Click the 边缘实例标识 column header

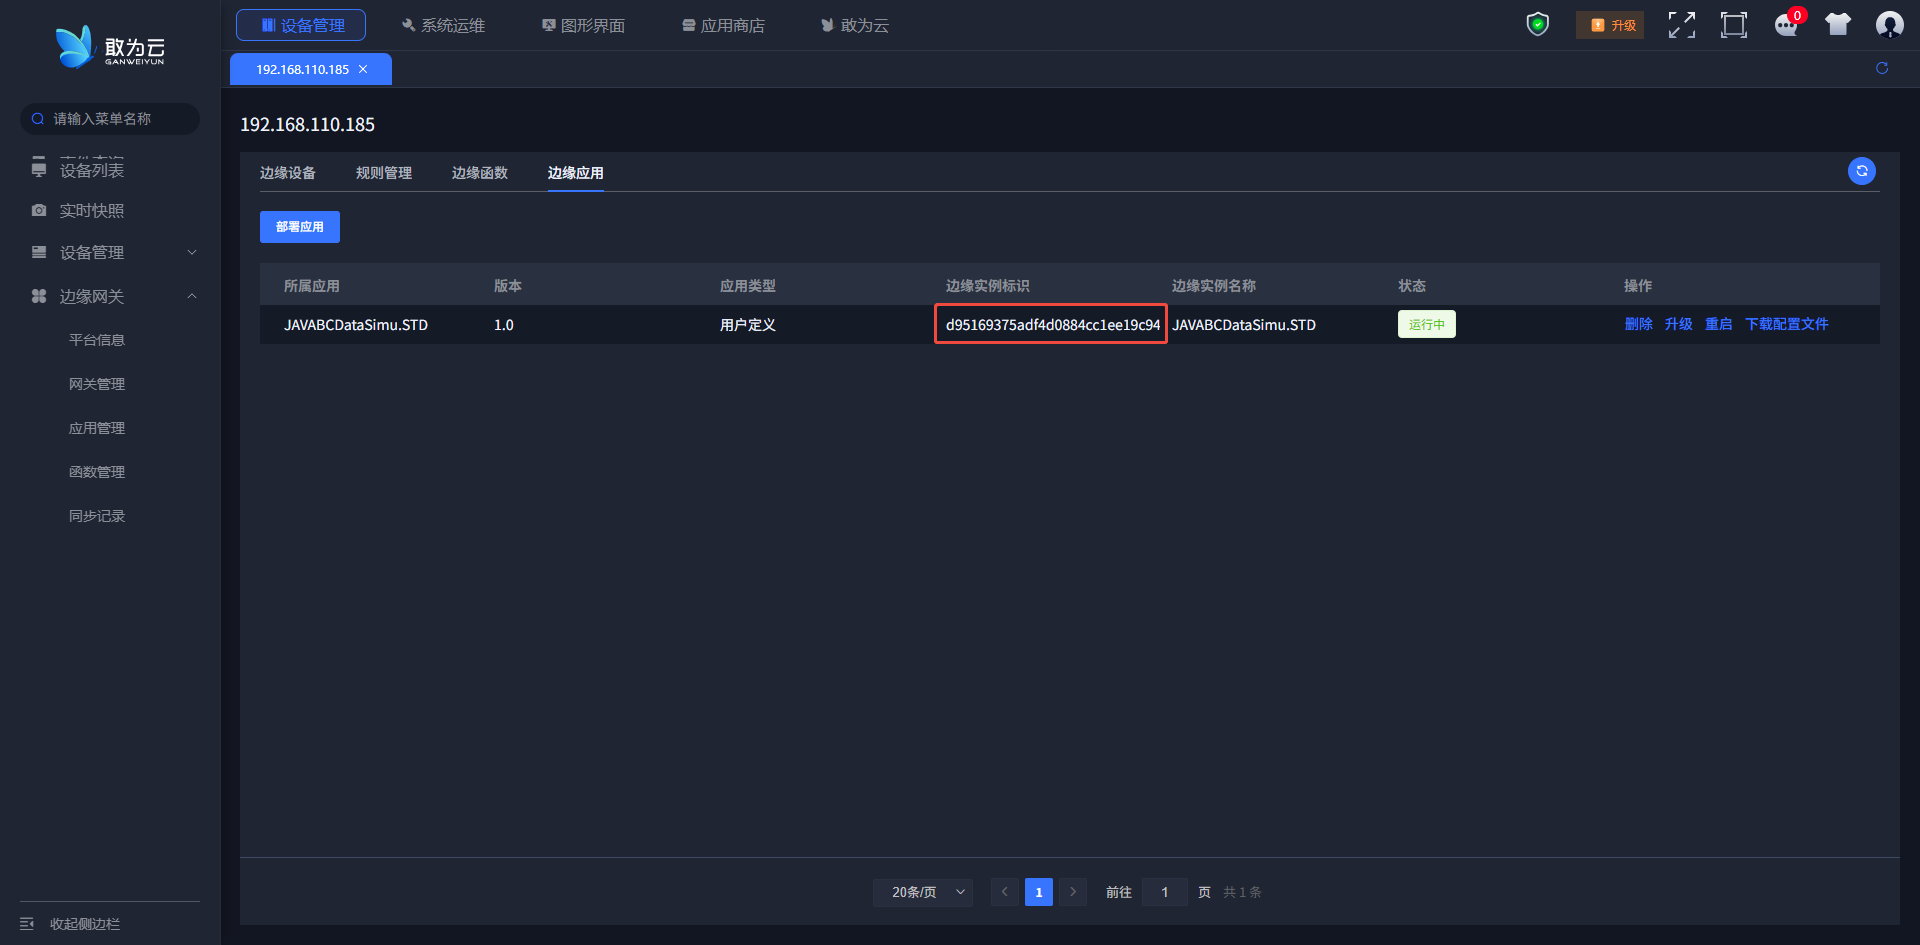tap(988, 286)
